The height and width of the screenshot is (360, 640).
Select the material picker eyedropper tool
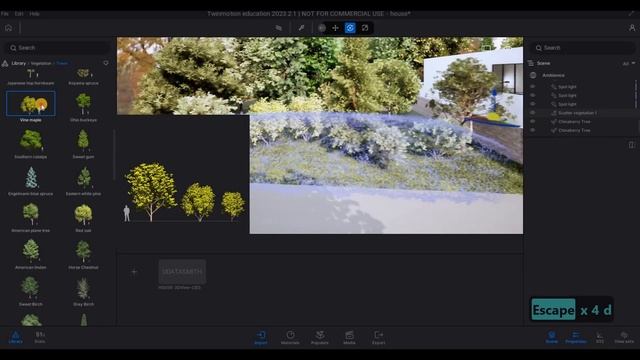tap(301, 28)
